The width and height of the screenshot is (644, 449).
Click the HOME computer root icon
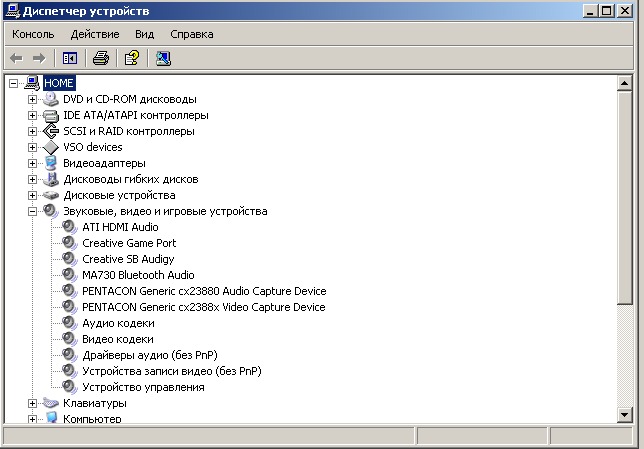[32, 83]
